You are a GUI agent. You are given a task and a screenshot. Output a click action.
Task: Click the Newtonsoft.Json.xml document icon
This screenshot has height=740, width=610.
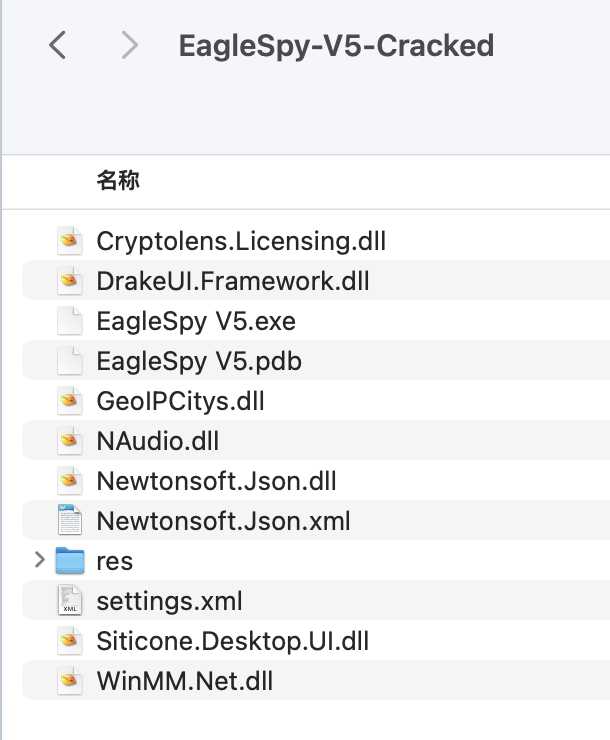[69, 521]
